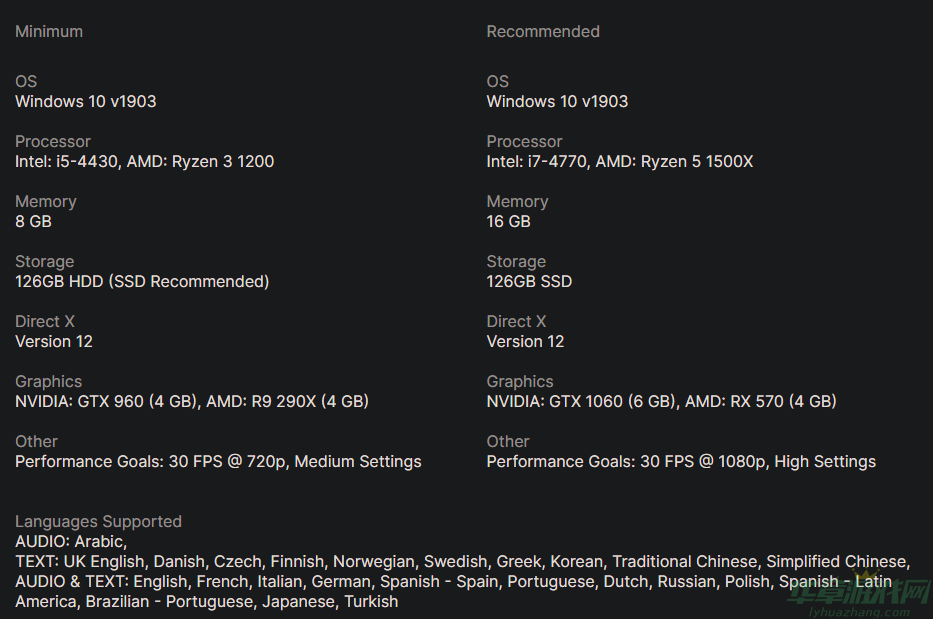Click the minimum Direct X Version 12 value

54,342
